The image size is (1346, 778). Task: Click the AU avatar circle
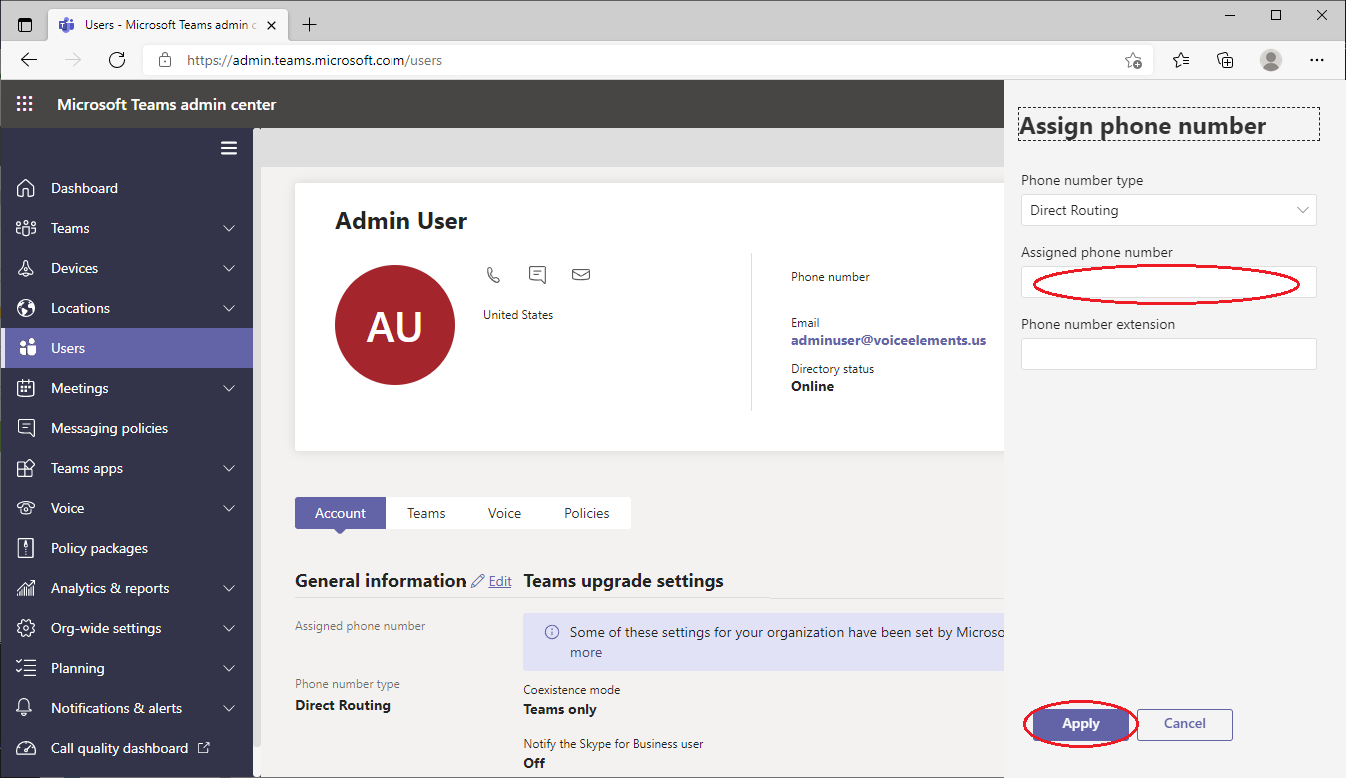click(395, 326)
